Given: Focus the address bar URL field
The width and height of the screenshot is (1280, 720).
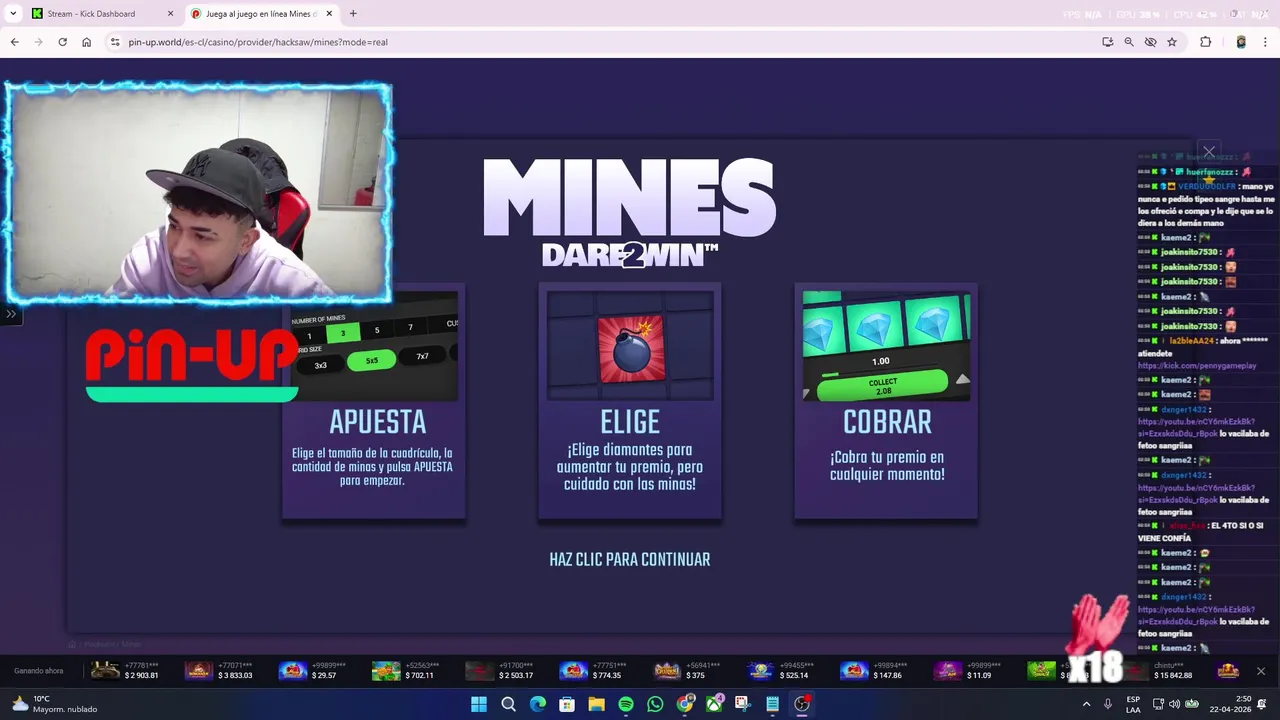Looking at the screenshot, I should [x=600, y=42].
